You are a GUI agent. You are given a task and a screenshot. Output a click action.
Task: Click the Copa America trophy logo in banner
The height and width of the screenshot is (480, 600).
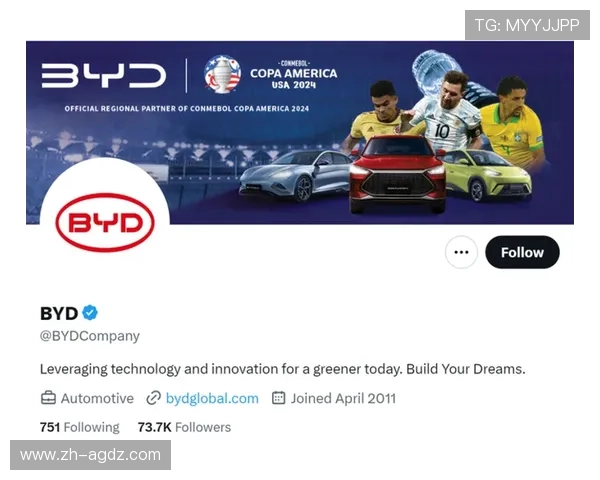tap(222, 74)
